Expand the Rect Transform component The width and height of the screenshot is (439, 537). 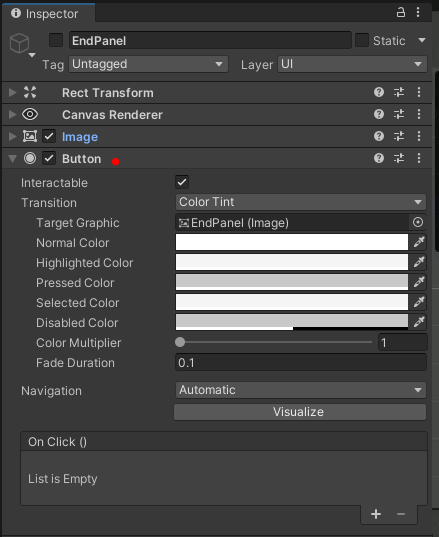tap(13, 92)
